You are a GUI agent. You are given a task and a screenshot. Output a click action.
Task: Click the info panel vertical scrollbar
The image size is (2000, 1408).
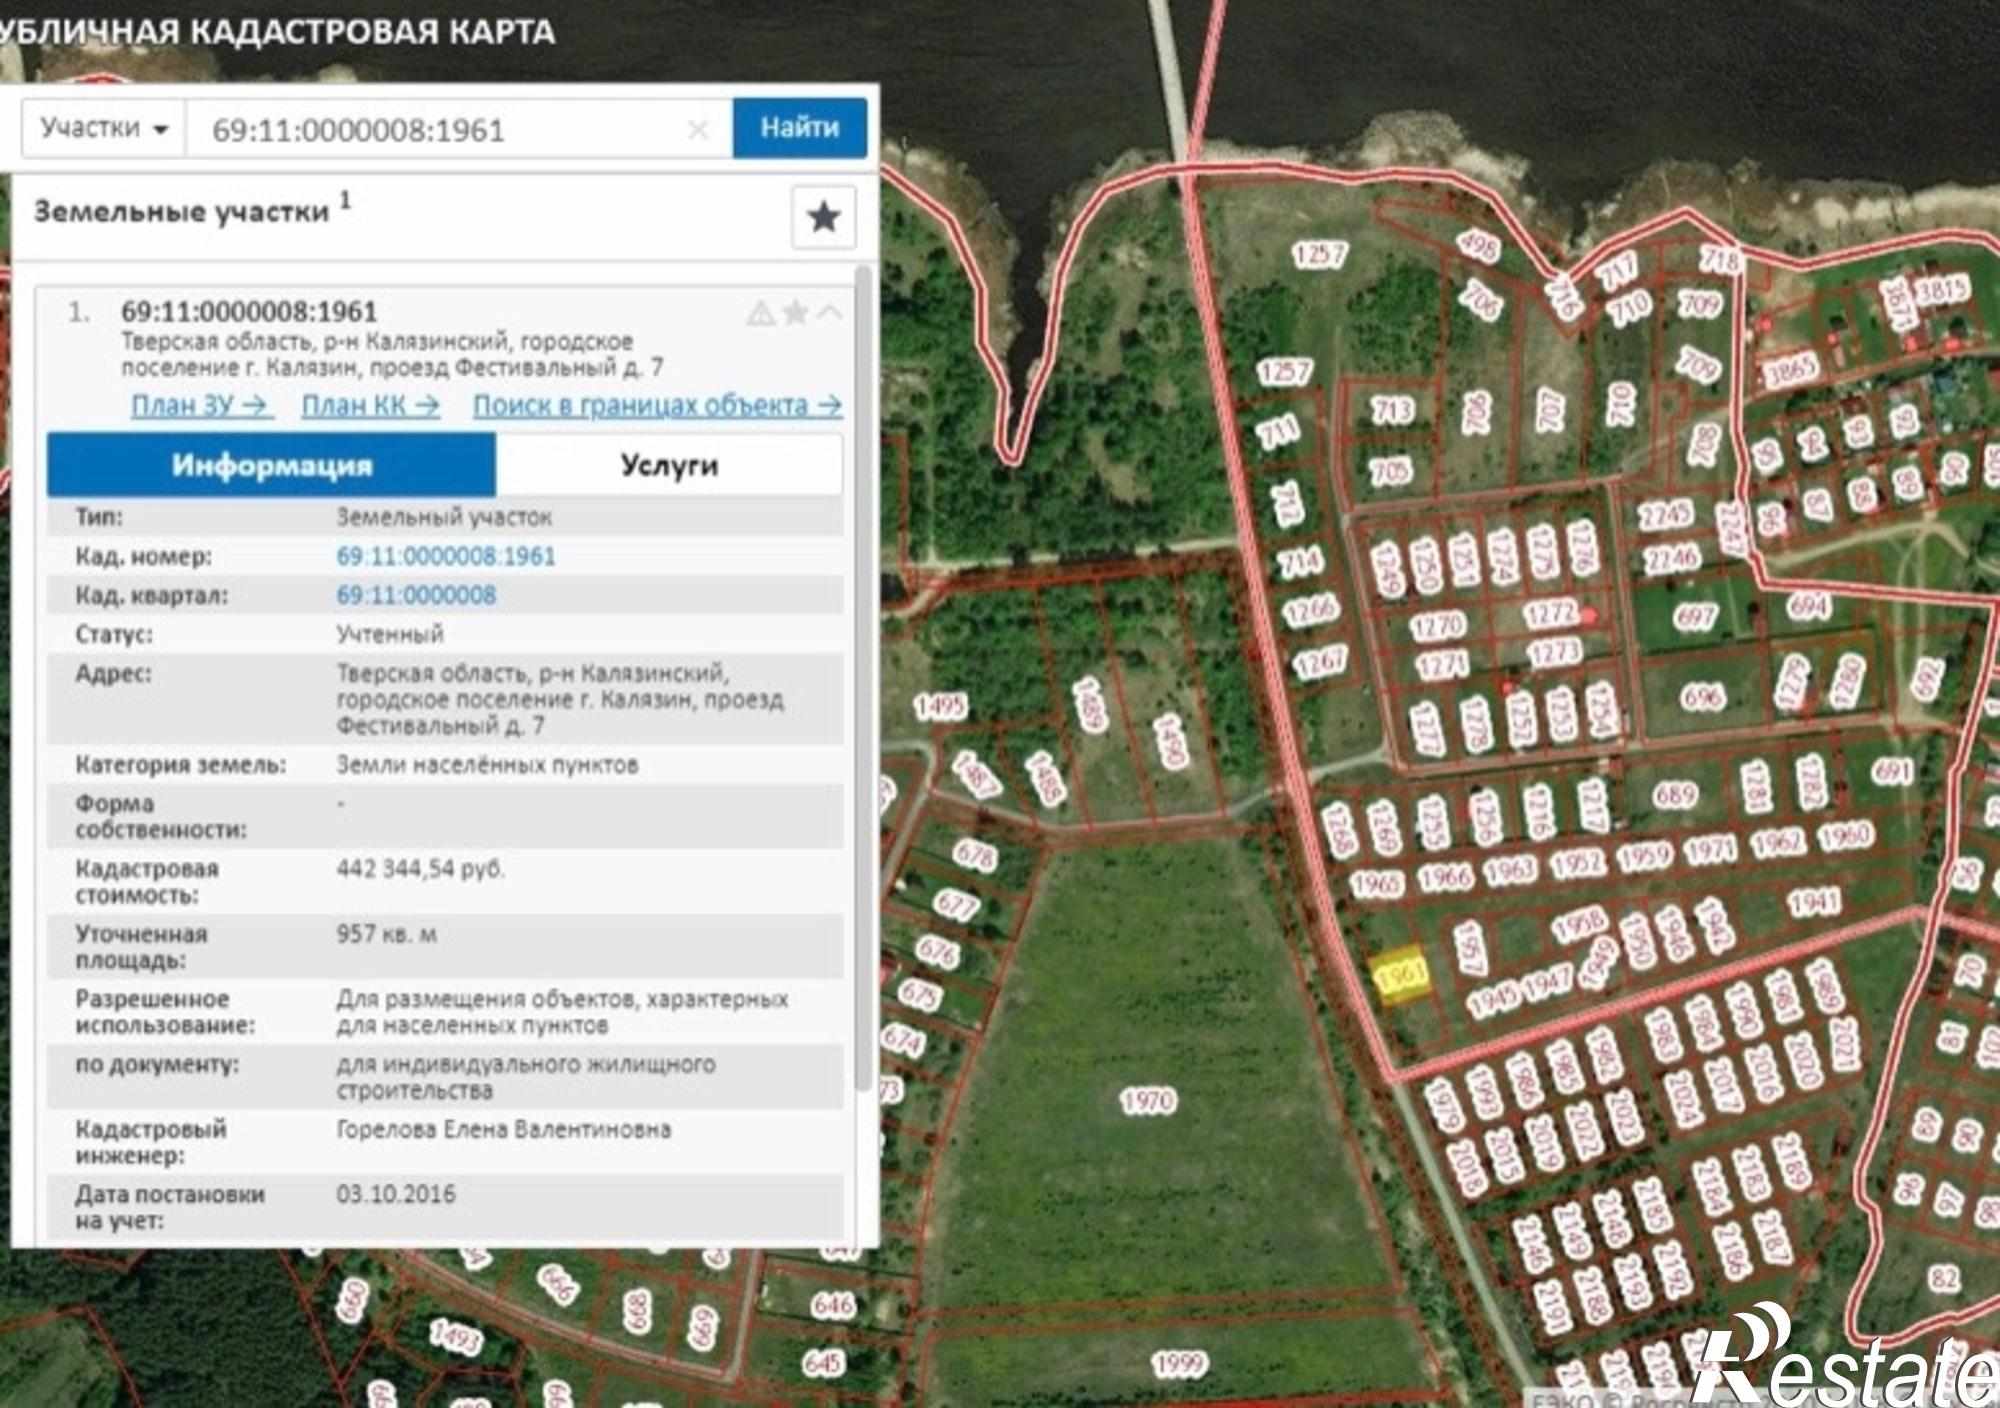(864, 680)
